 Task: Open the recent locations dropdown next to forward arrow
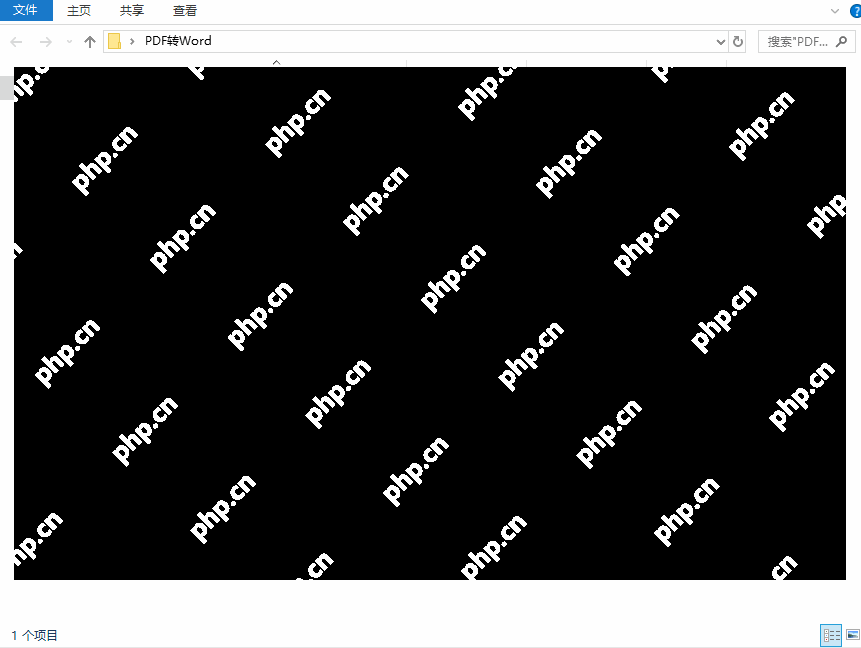click(68, 41)
